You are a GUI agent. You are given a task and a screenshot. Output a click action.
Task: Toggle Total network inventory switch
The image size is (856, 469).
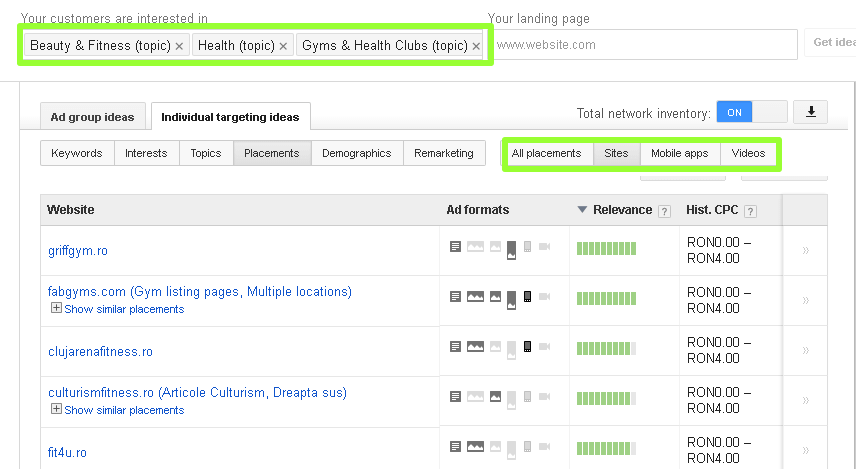pyautogui.click(x=752, y=112)
